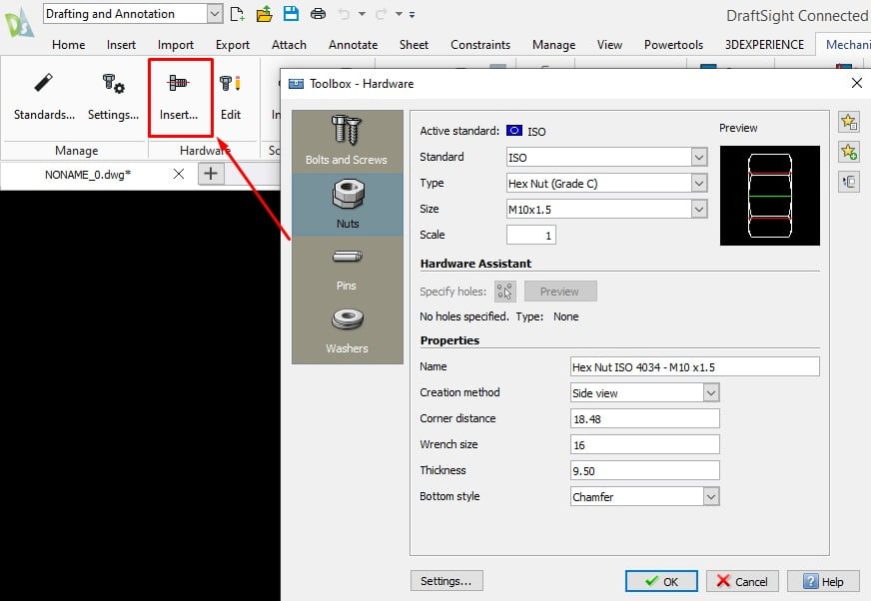Expand the Creation method dropdown
This screenshot has width=871, height=601.
coord(710,393)
